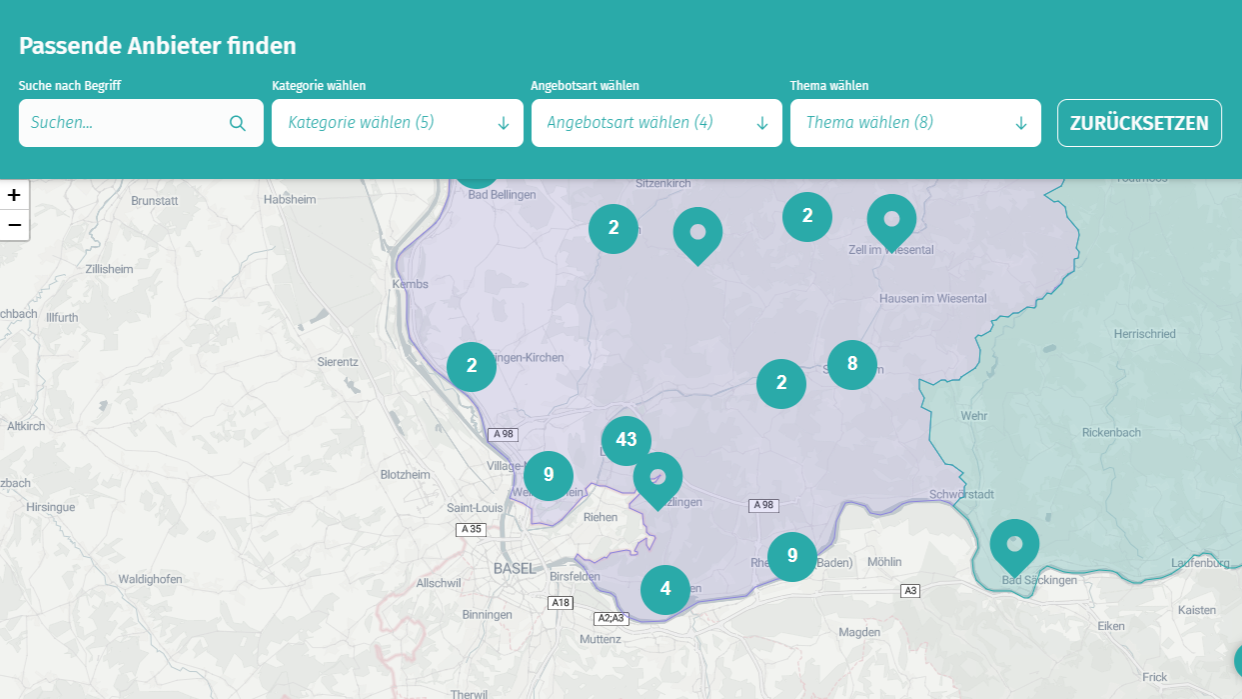Open the Thema wählen dropdown

pyautogui.click(x=914, y=123)
